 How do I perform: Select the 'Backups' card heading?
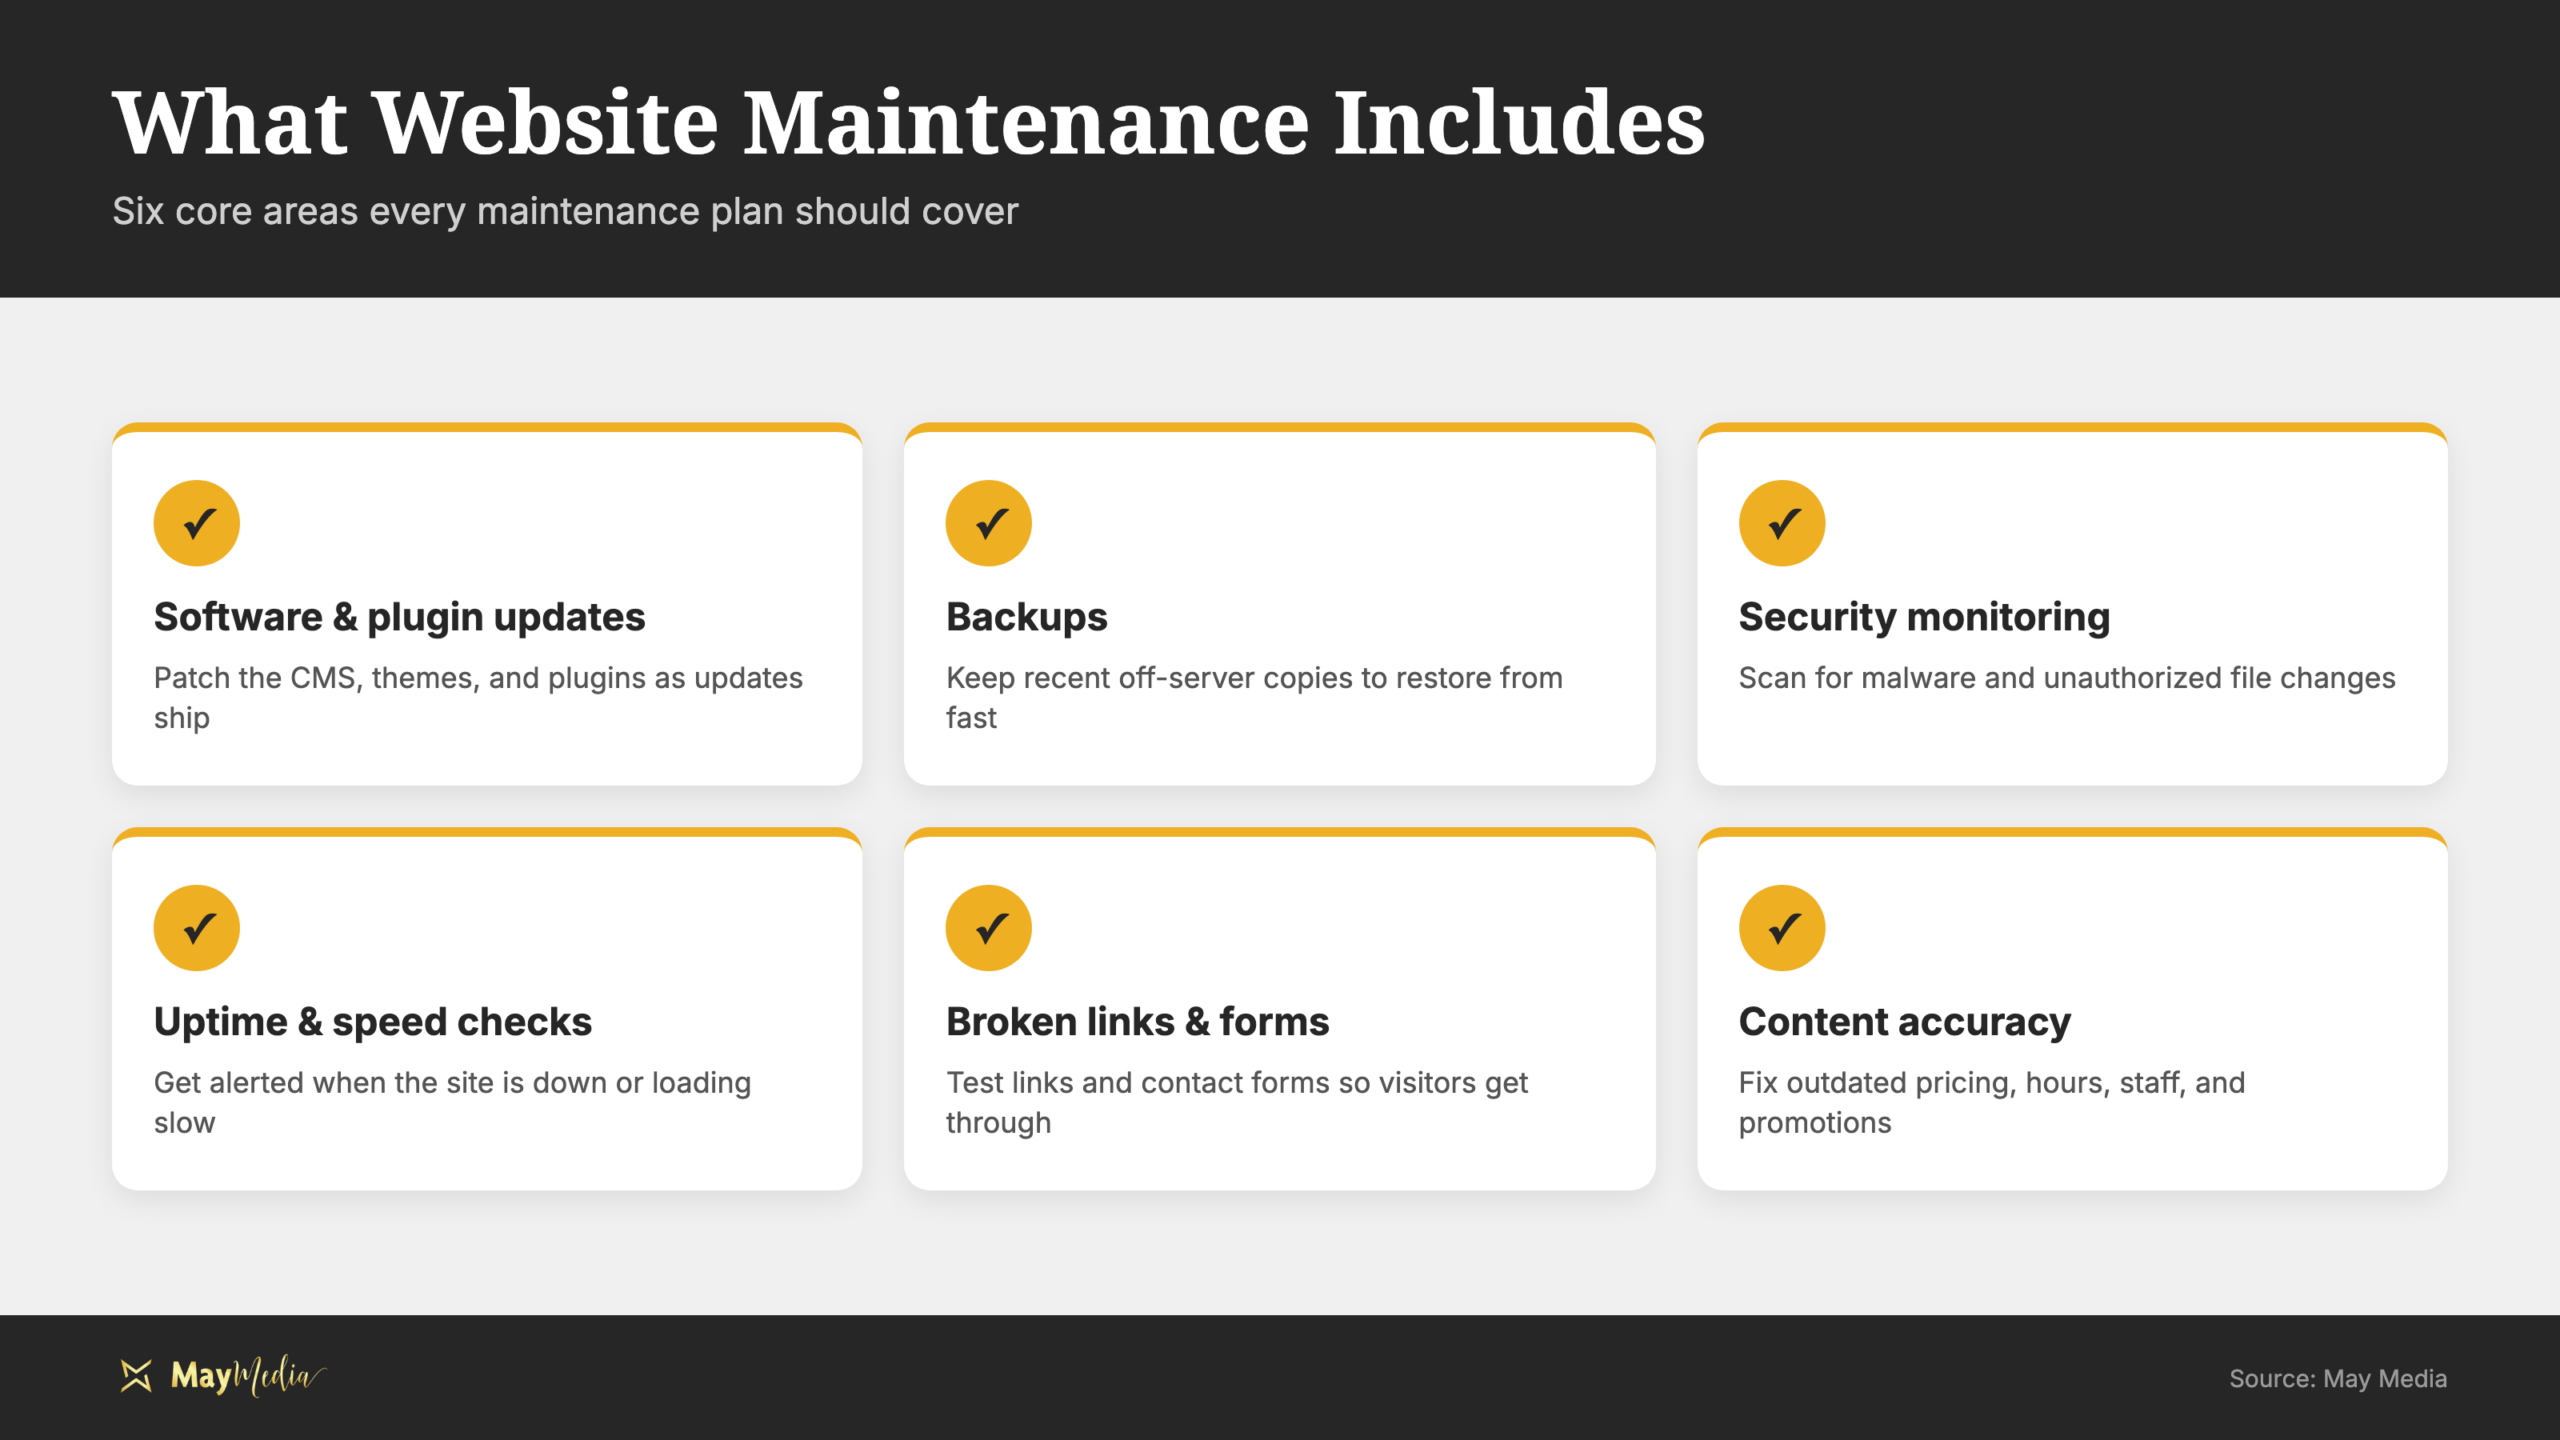1026,617
